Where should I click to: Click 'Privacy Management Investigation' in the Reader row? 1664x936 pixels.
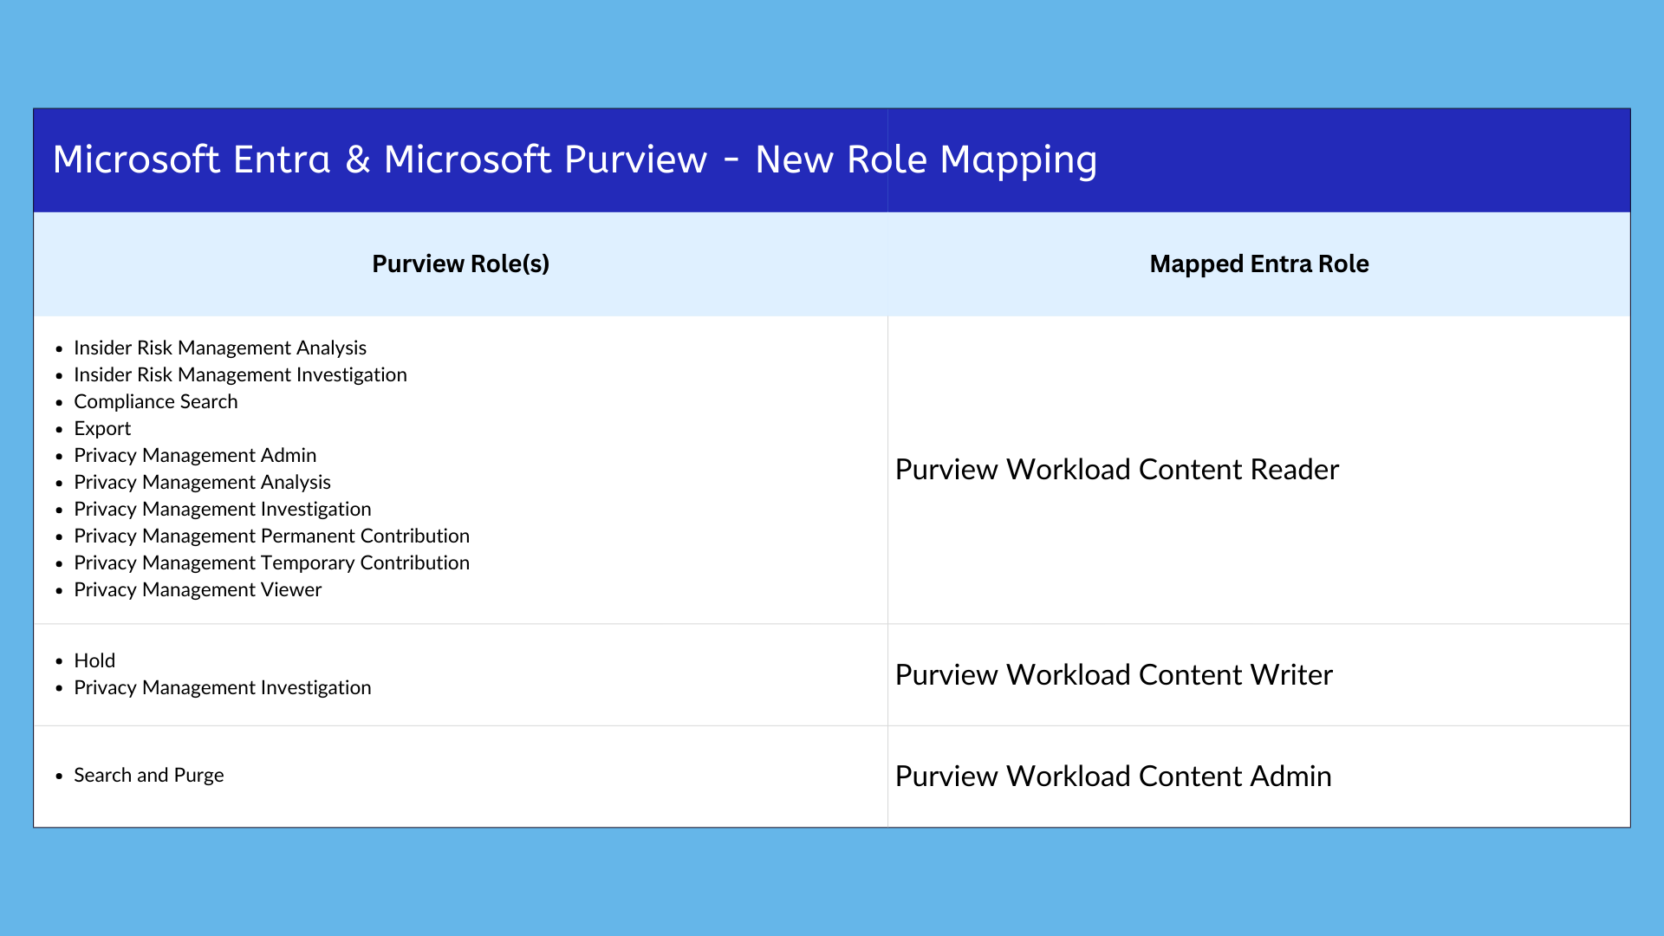(x=222, y=510)
